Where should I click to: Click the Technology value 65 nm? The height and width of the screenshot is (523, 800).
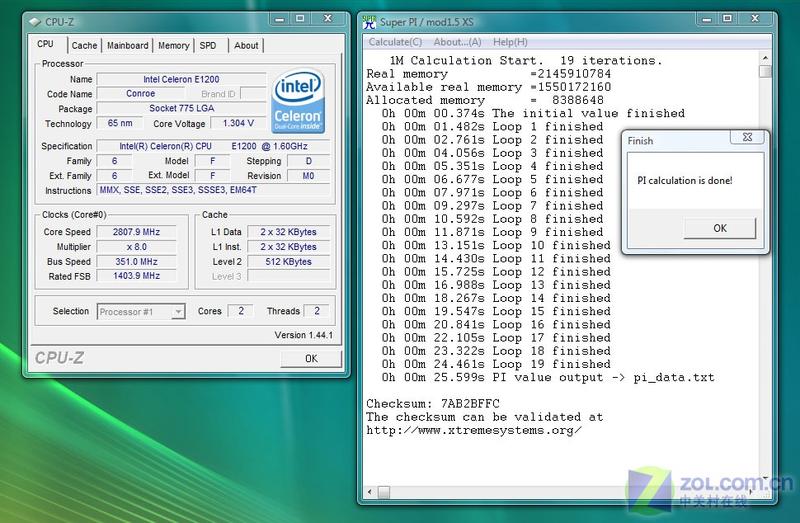(120, 123)
